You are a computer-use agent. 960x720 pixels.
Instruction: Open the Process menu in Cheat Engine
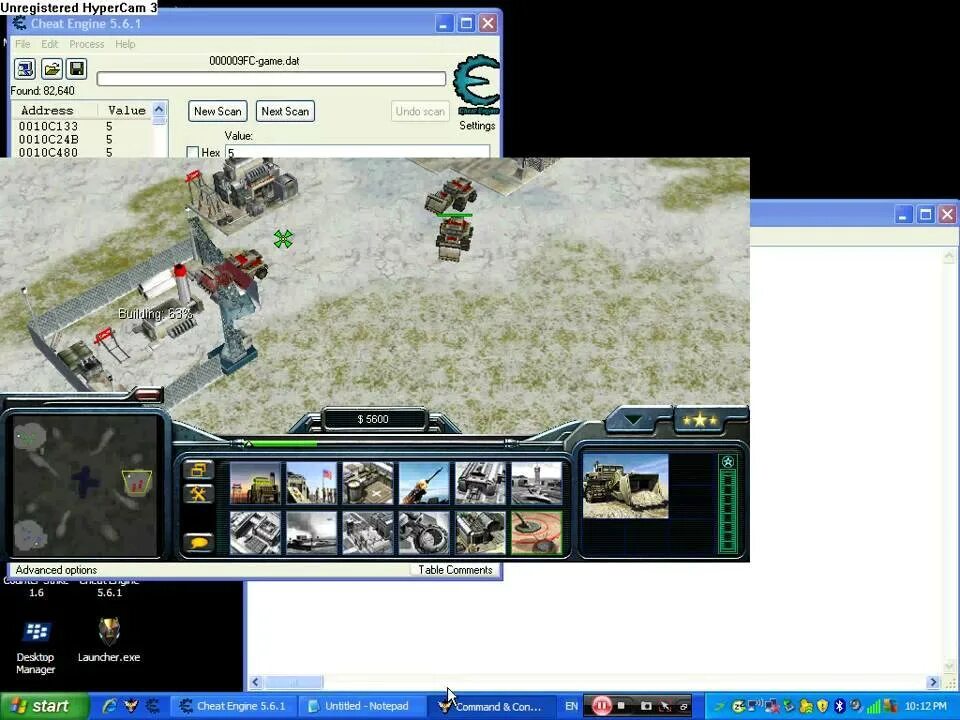(86, 44)
